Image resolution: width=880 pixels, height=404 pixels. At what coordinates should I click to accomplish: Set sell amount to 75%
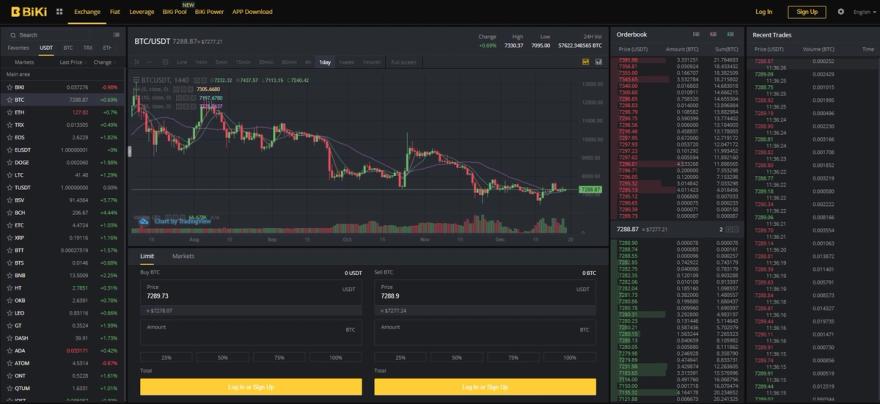(513, 357)
